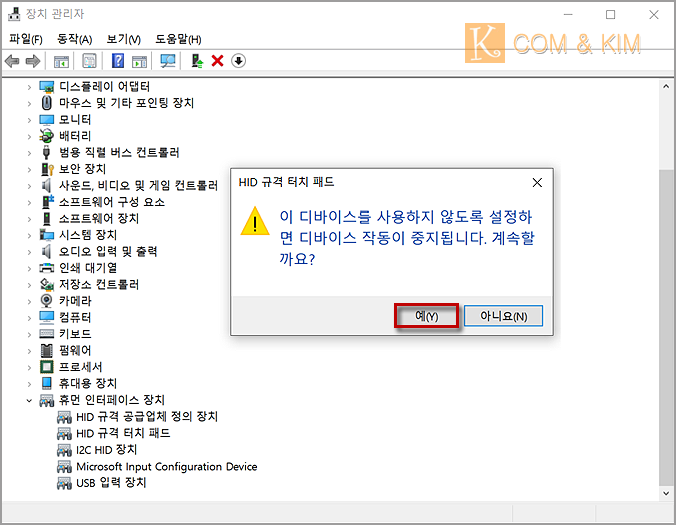Click the Back arrow toolbar icon
This screenshot has width=676, height=525.
point(12,61)
